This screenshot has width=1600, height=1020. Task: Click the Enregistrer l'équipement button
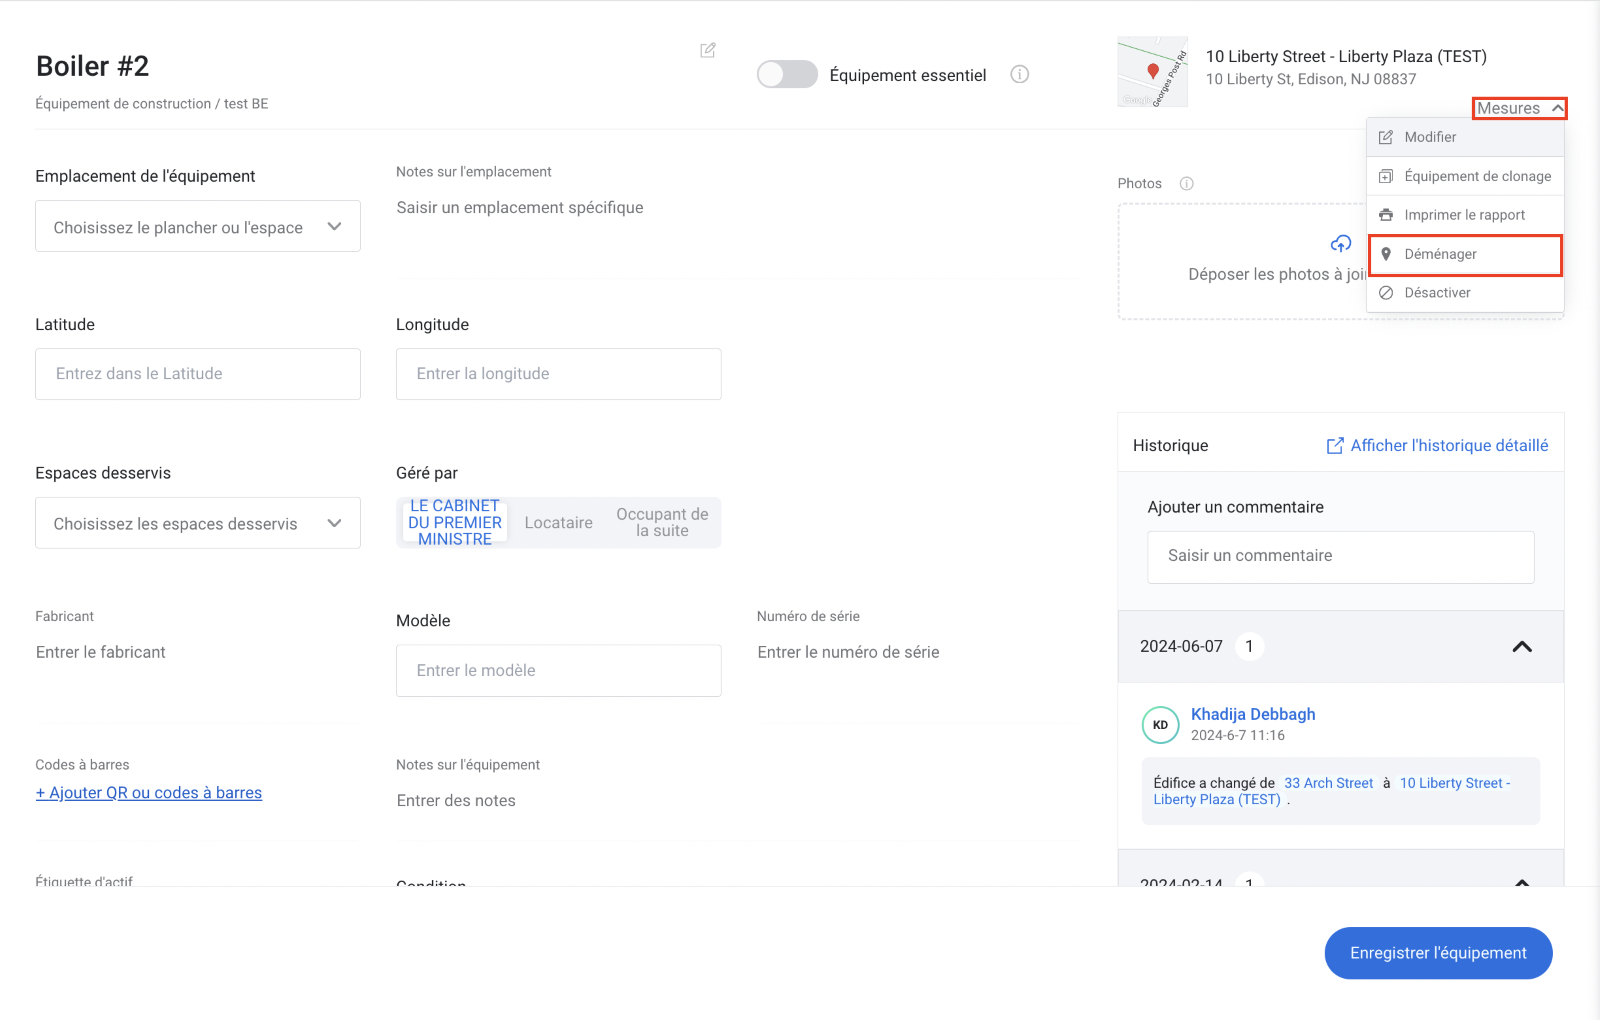pyautogui.click(x=1437, y=953)
